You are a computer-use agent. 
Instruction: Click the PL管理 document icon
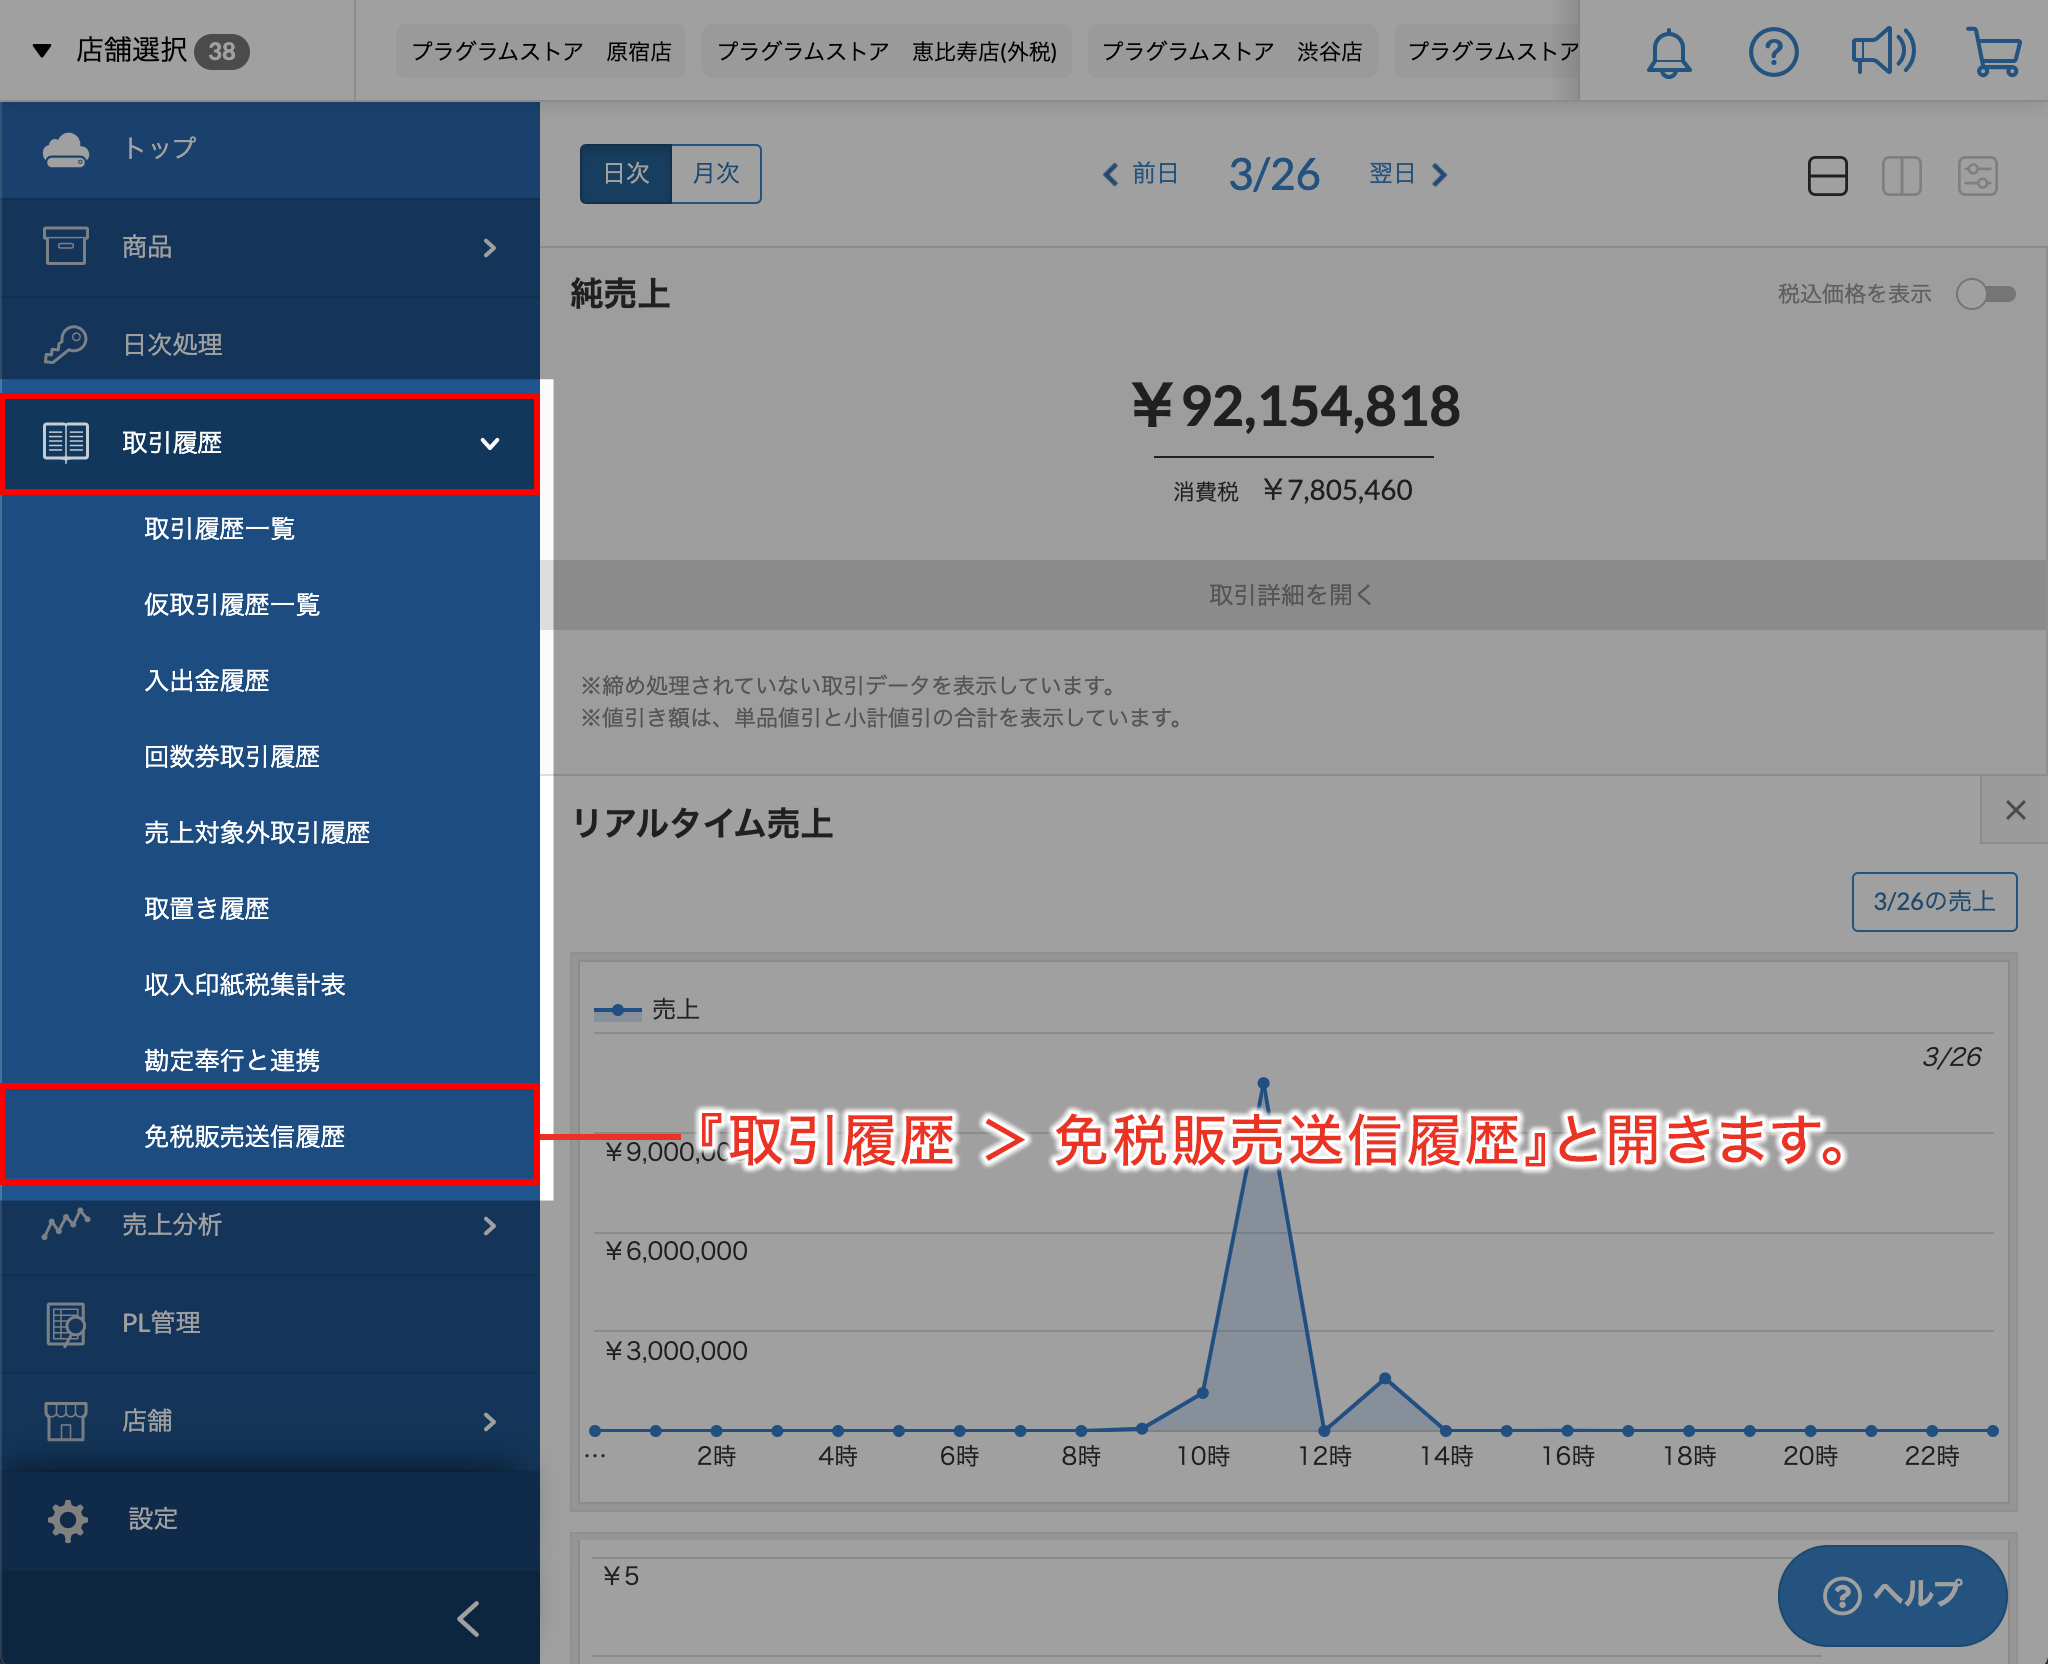pyautogui.click(x=66, y=1323)
